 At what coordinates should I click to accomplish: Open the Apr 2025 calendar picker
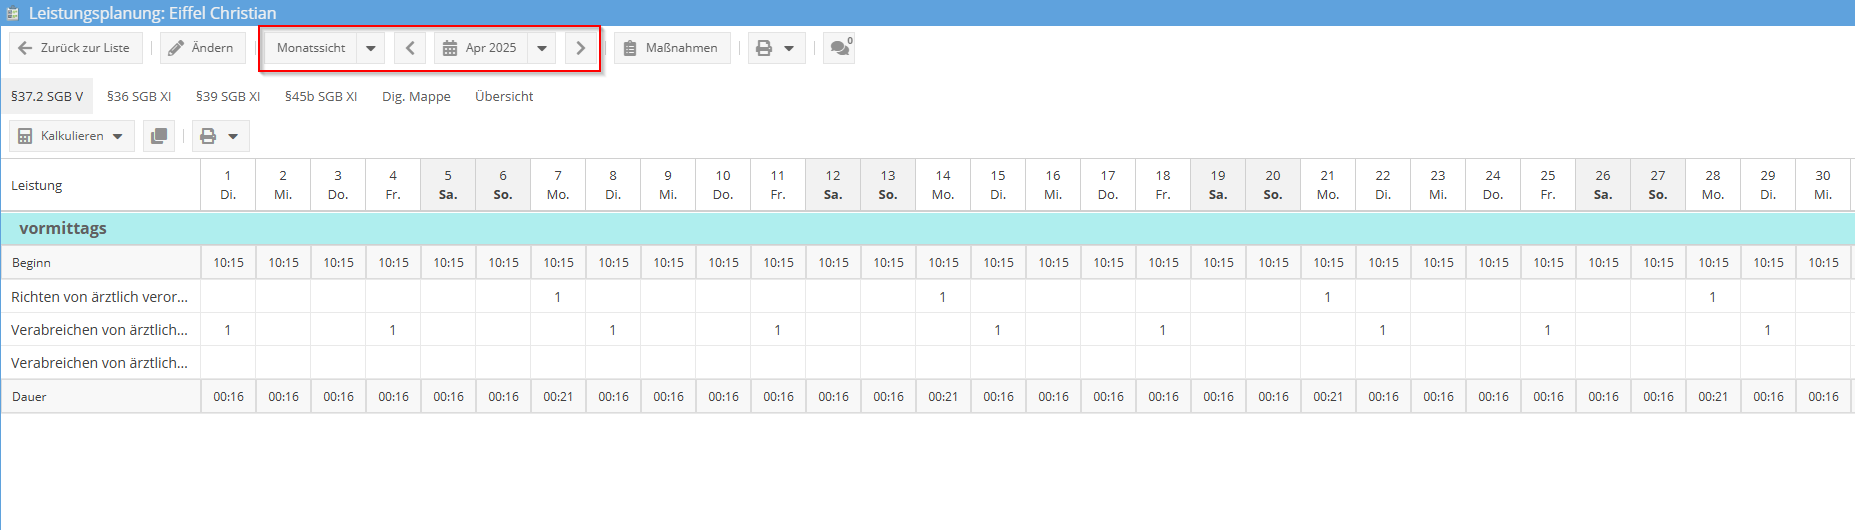coord(481,48)
